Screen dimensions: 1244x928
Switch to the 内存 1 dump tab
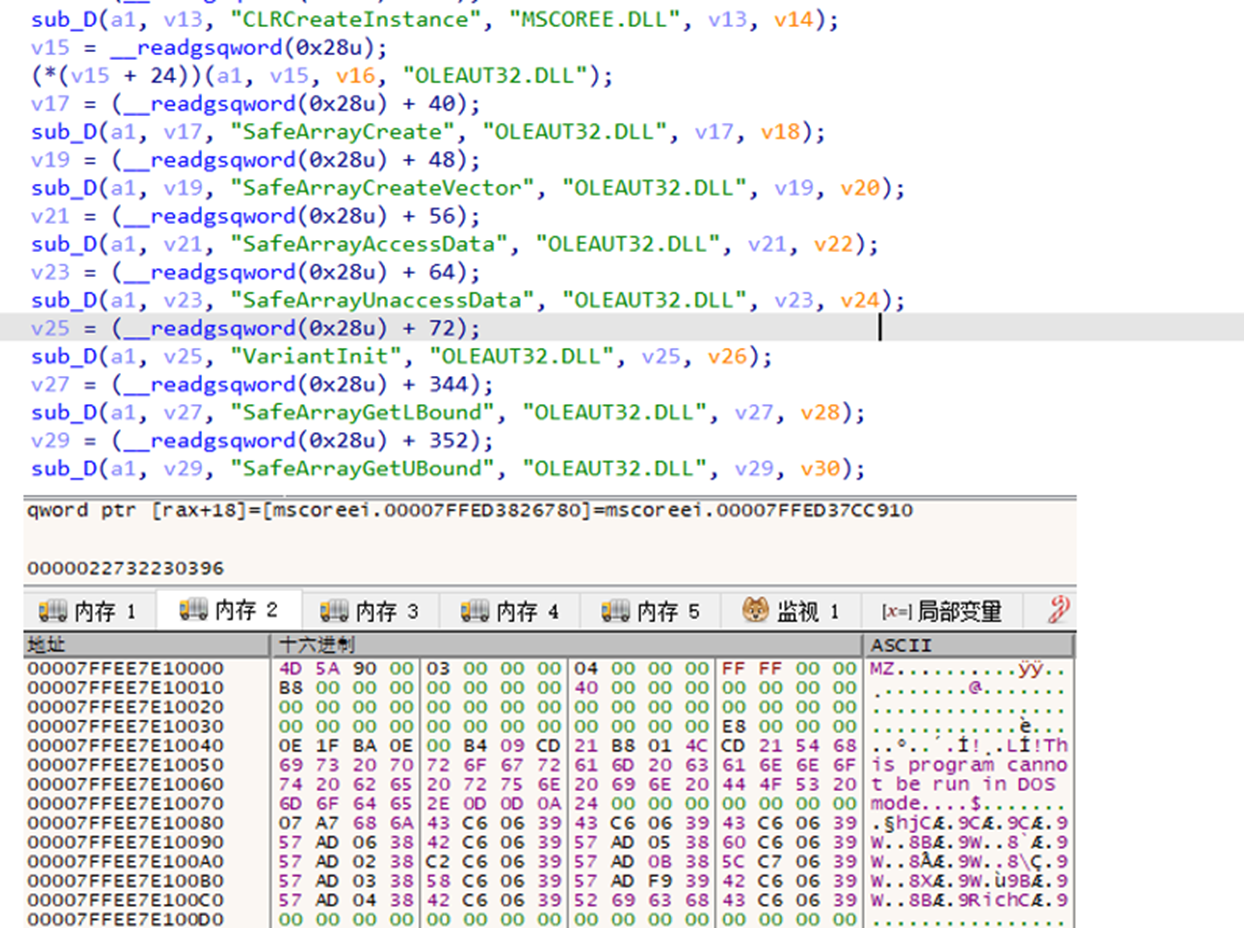coord(87,611)
